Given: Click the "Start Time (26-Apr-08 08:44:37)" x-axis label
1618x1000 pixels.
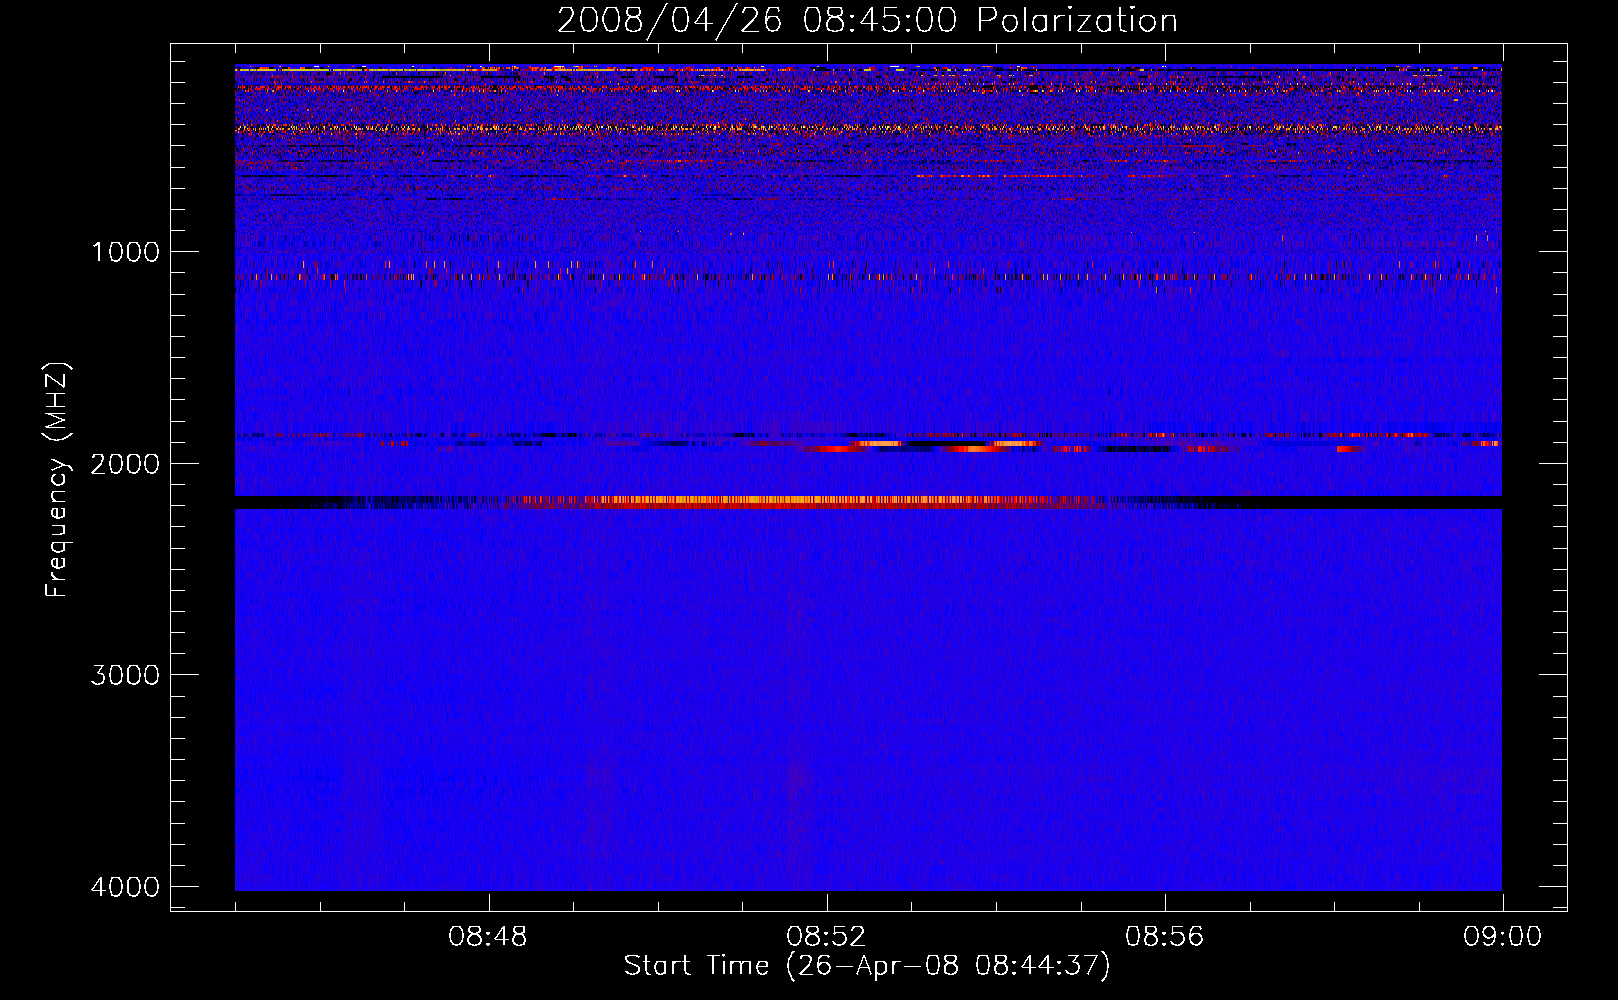Looking at the screenshot, I should [867, 966].
